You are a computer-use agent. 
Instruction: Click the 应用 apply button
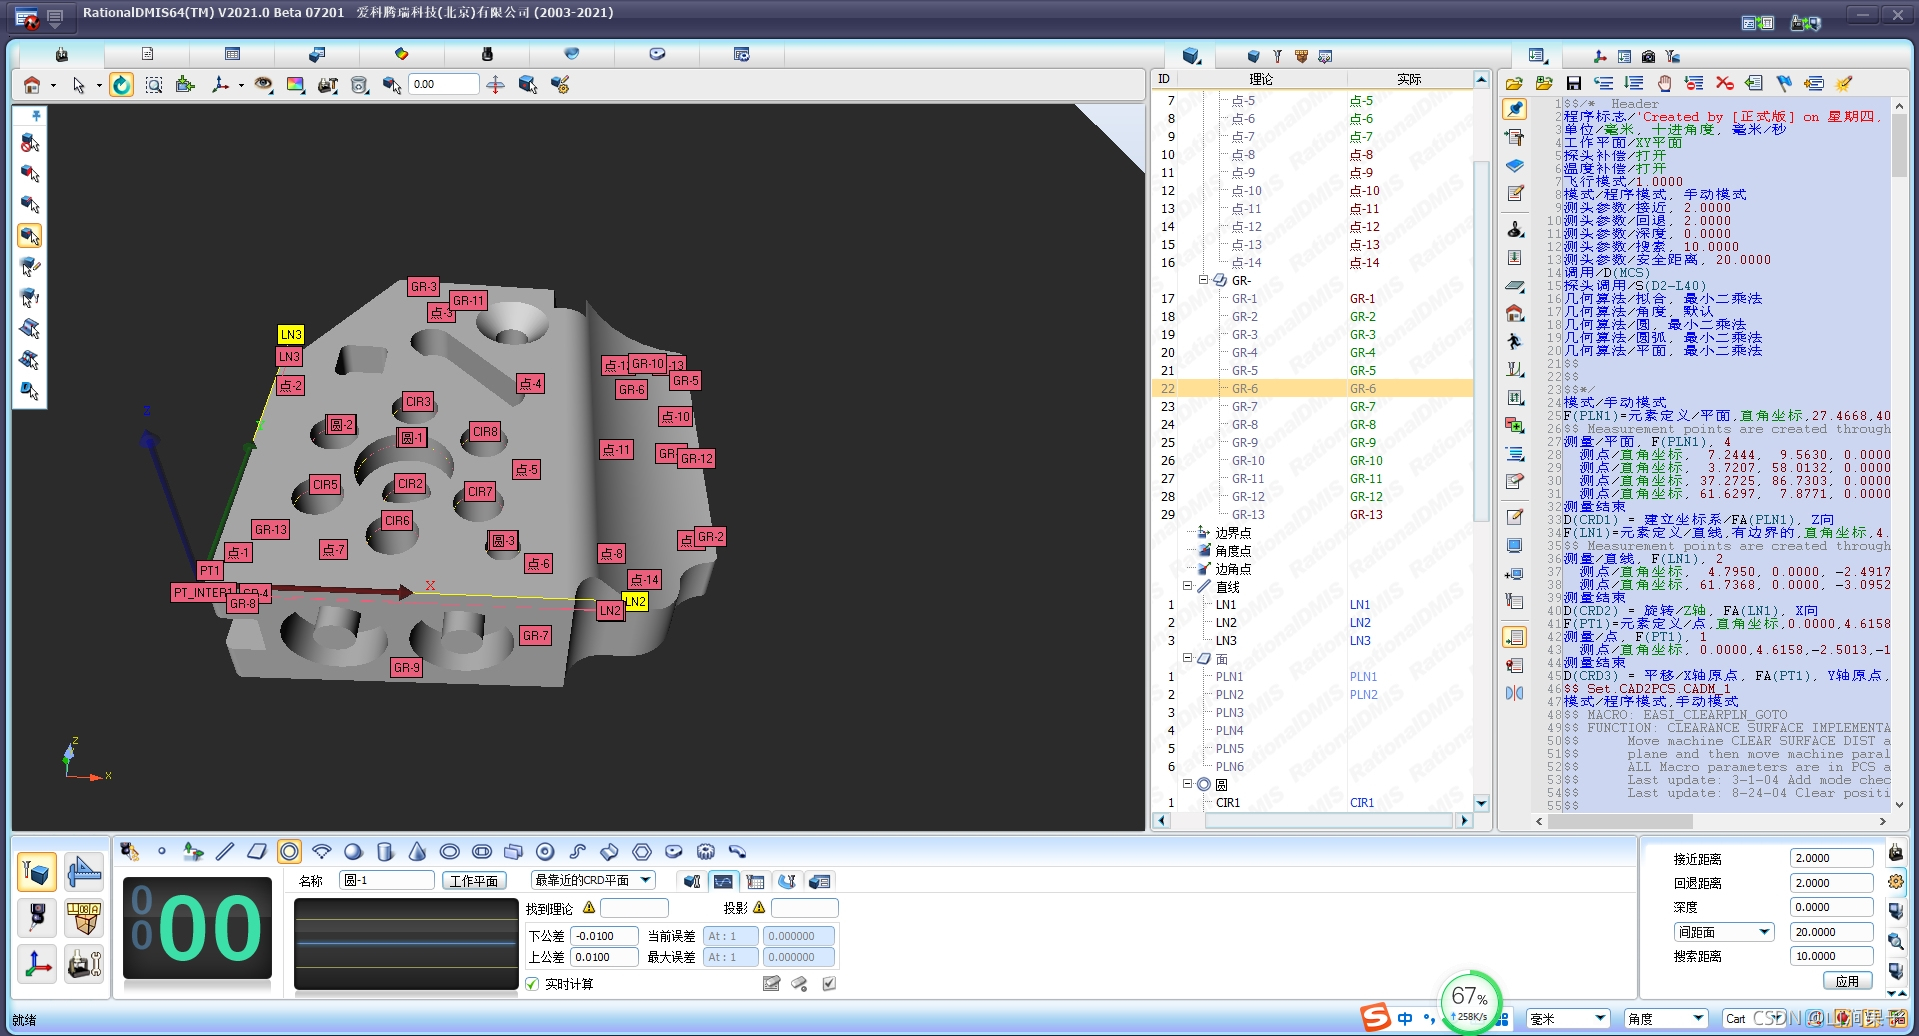click(x=1847, y=981)
